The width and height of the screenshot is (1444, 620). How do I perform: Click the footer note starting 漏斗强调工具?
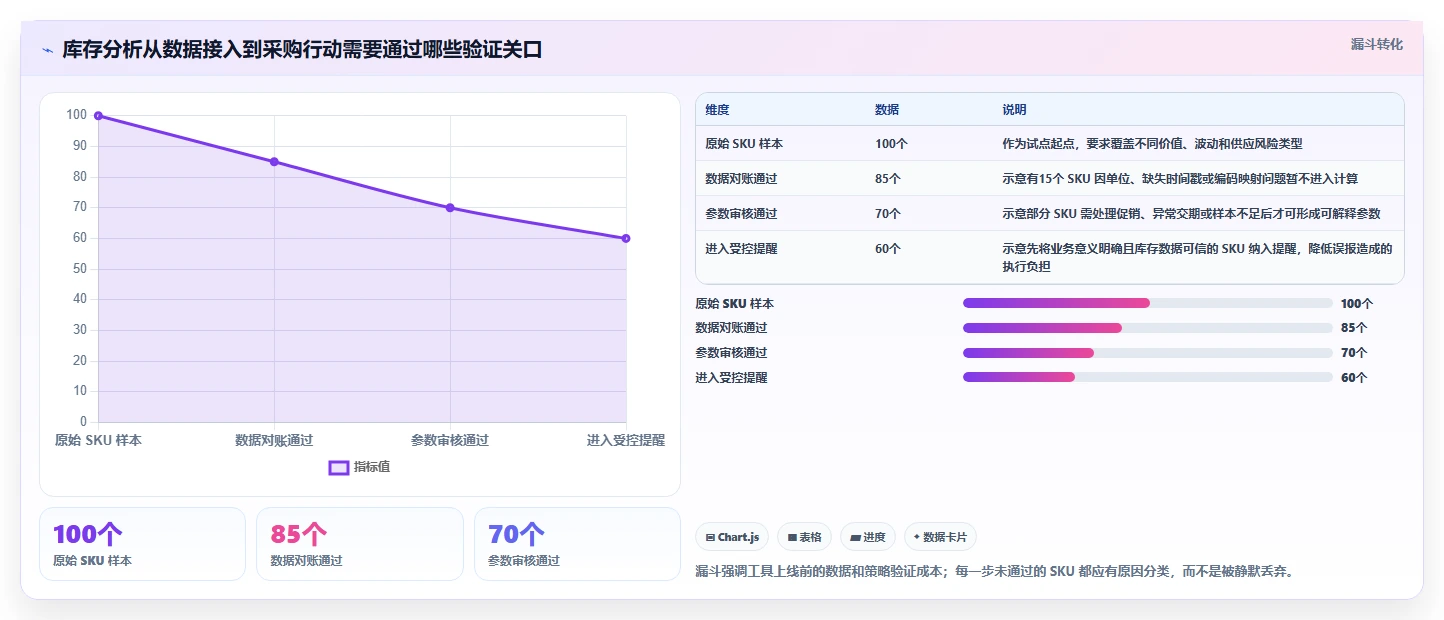pos(995,572)
